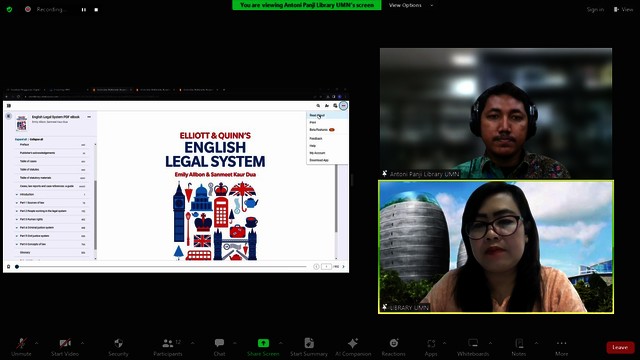Open the View Options dropdown
The width and height of the screenshot is (640, 360).
point(411,5)
